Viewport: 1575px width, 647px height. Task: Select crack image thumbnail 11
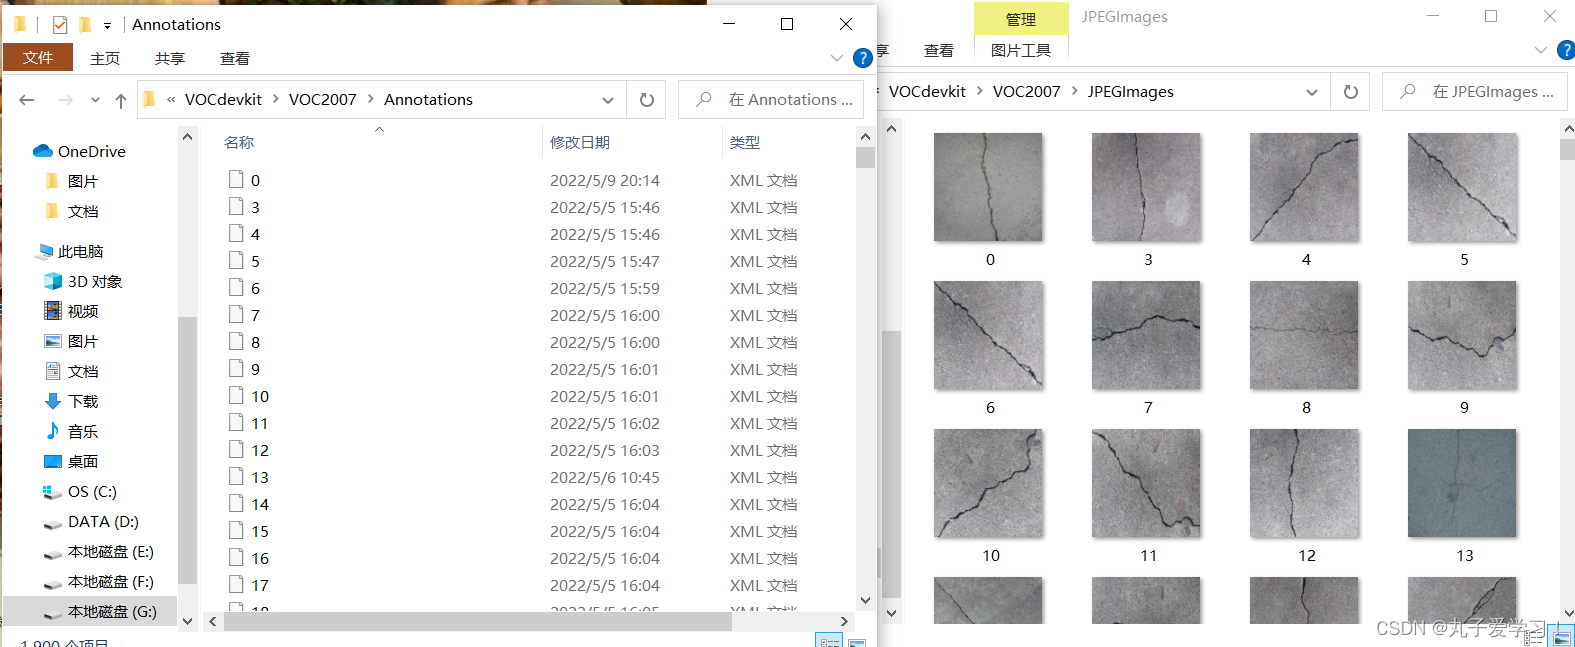pyautogui.click(x=1146, y=483)
